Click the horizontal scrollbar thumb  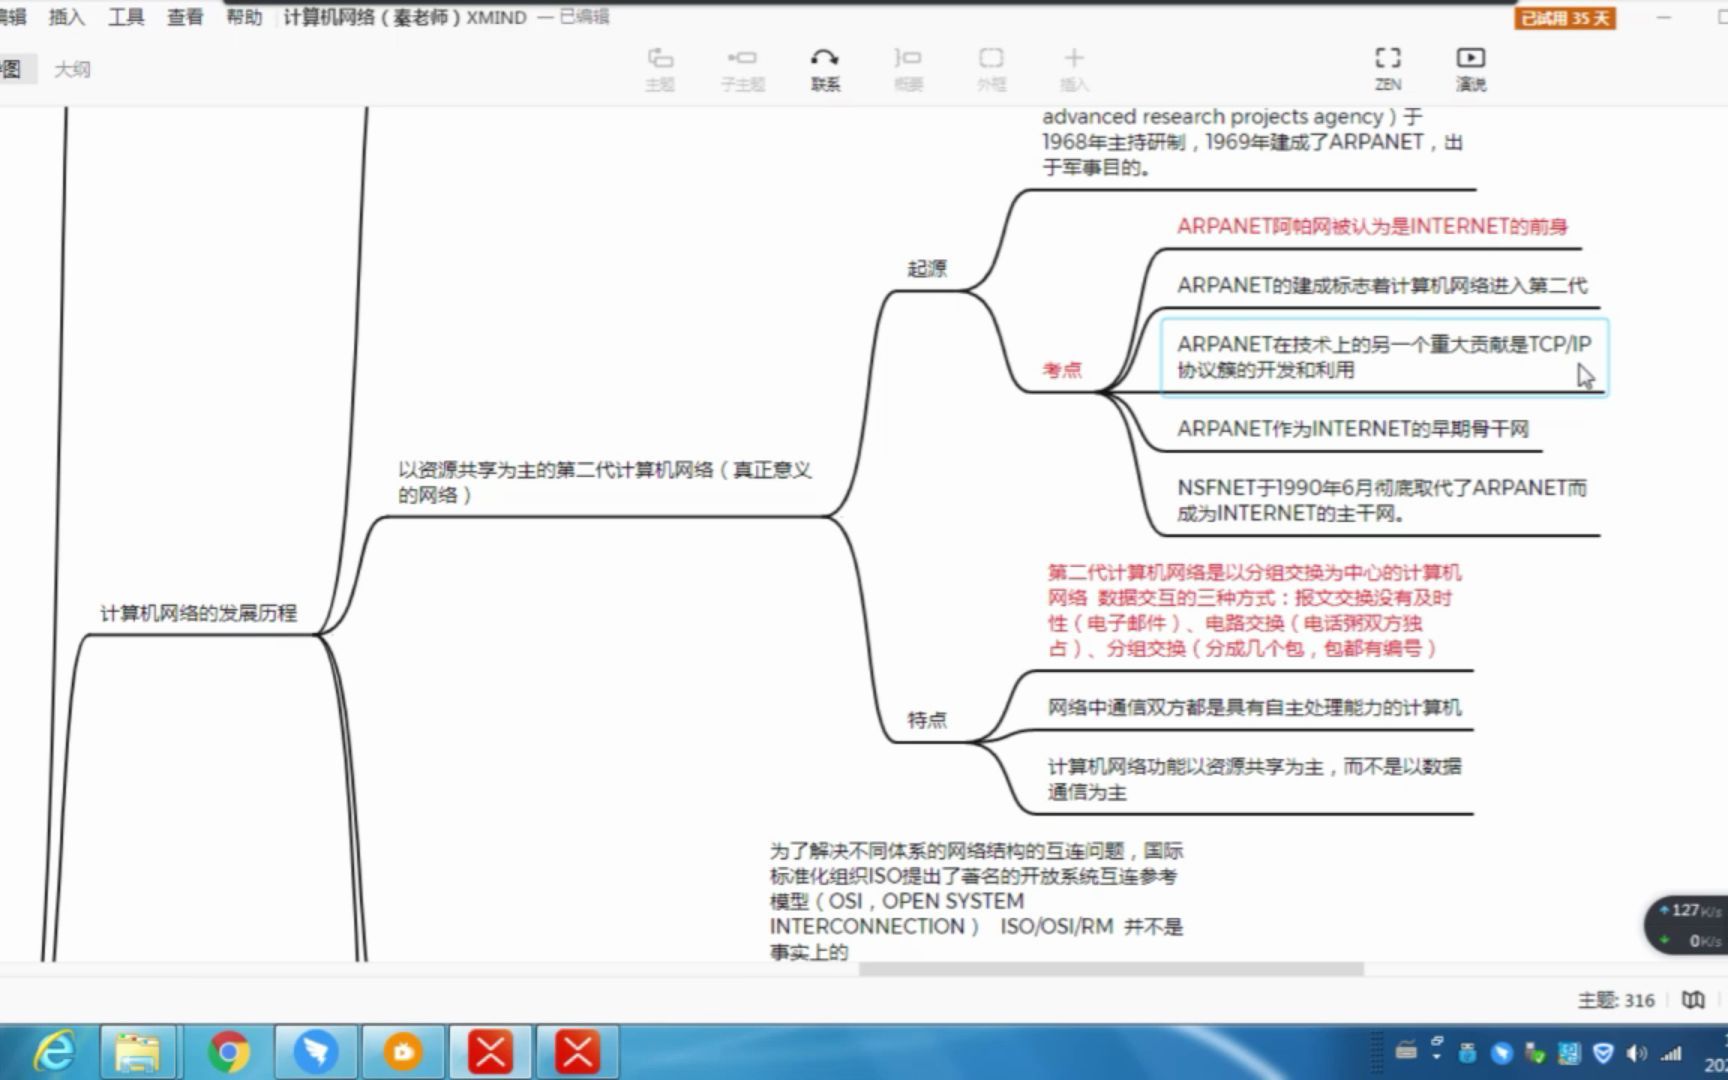pyautogui.click(x=1111, y=968)
